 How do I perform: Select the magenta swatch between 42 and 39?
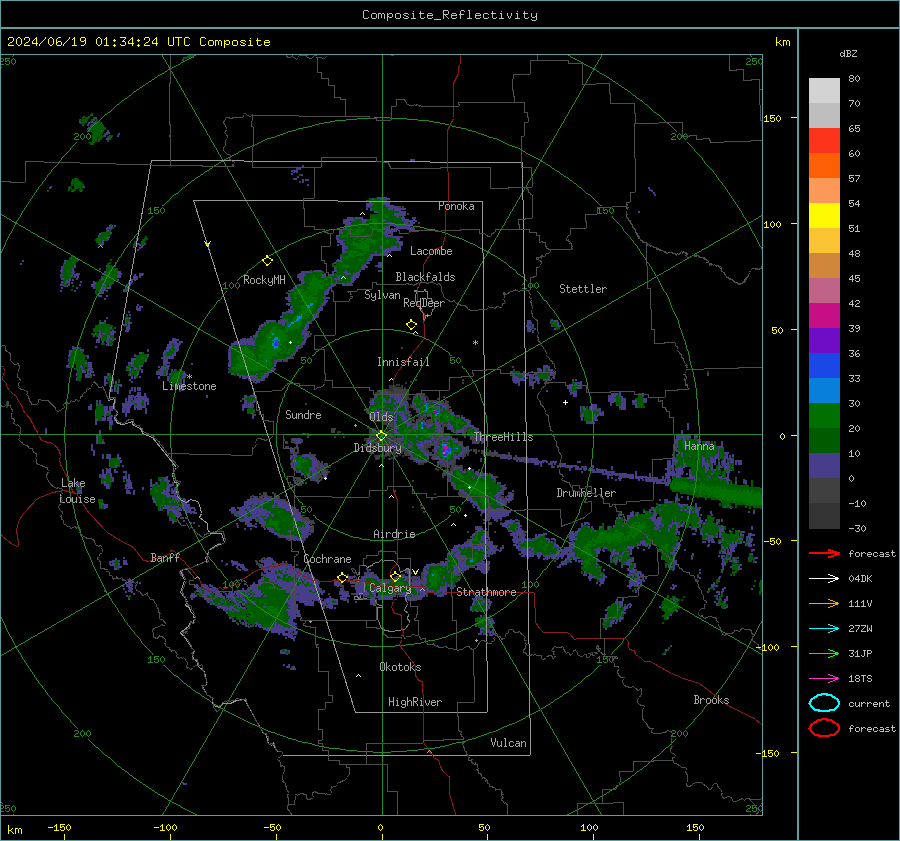[x=824, y=315]
